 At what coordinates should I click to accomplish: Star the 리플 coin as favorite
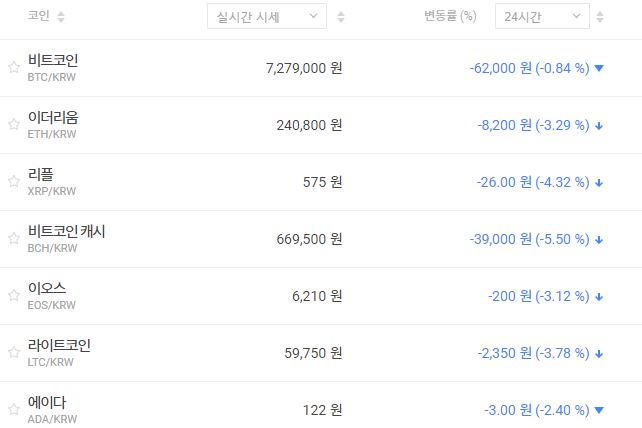coord(14,182)
